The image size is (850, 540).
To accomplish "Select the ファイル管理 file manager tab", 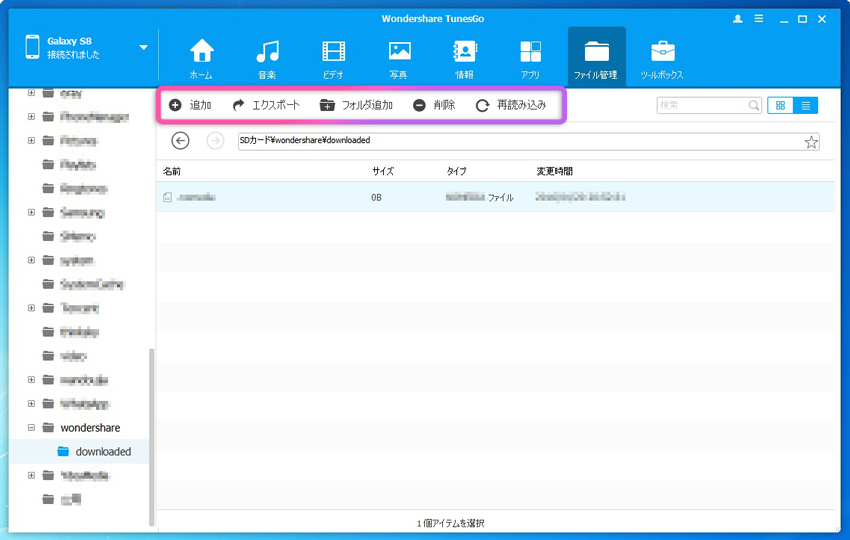I will pos(596,57).
